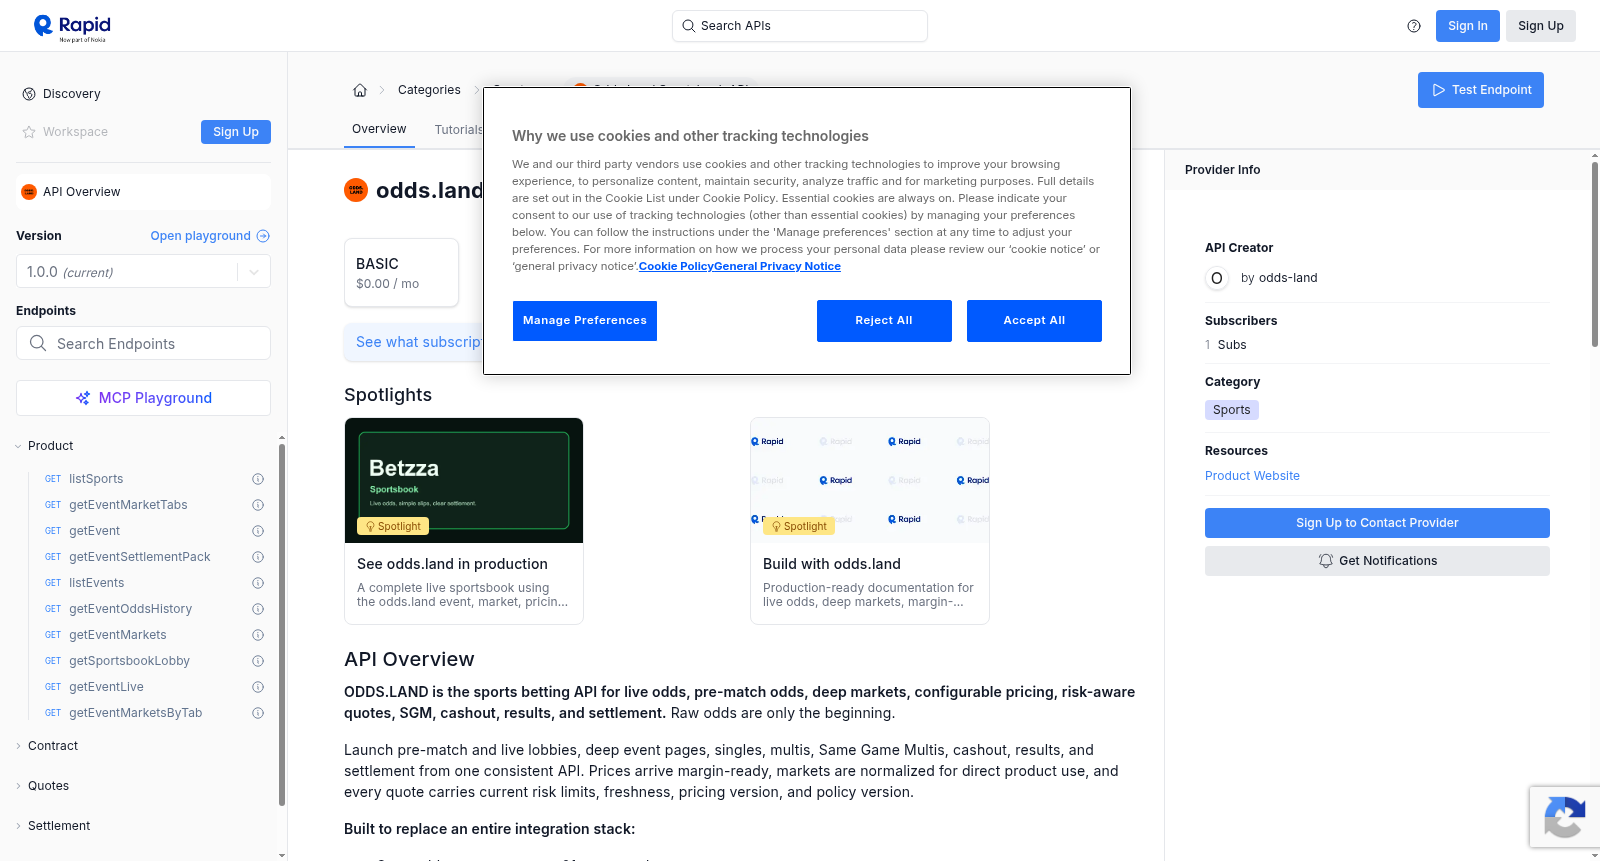Open the Product Website link
The image size is (1600, 861).
tap(1252, 476)
